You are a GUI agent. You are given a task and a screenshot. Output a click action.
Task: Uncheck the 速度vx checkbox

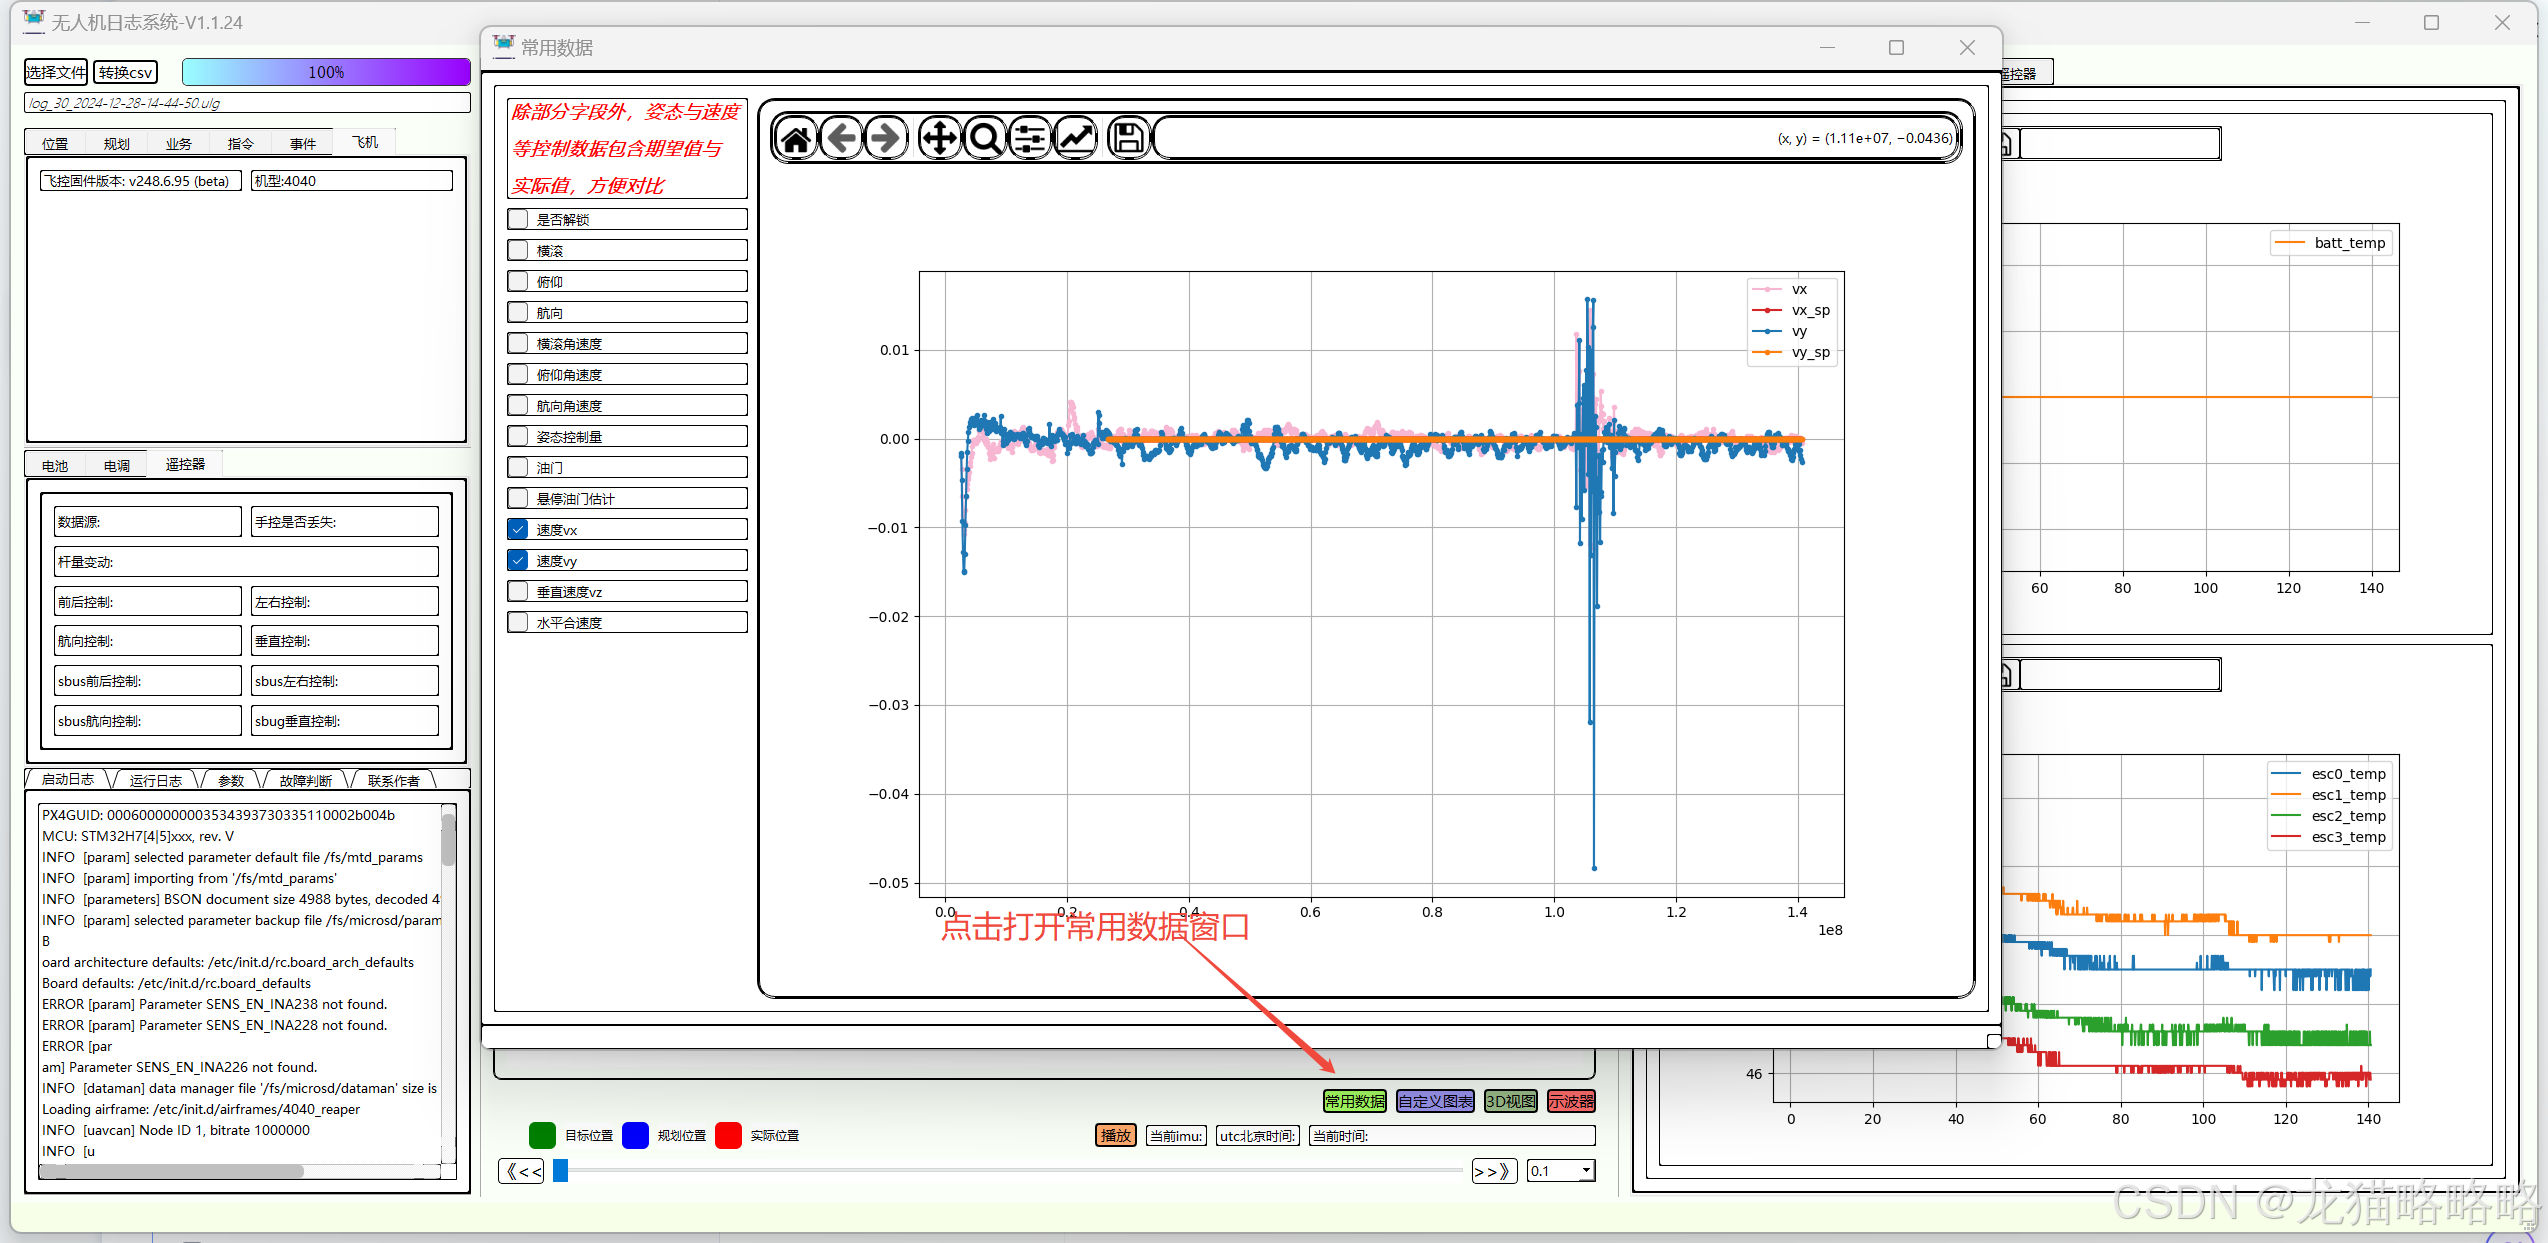(518, 529)
